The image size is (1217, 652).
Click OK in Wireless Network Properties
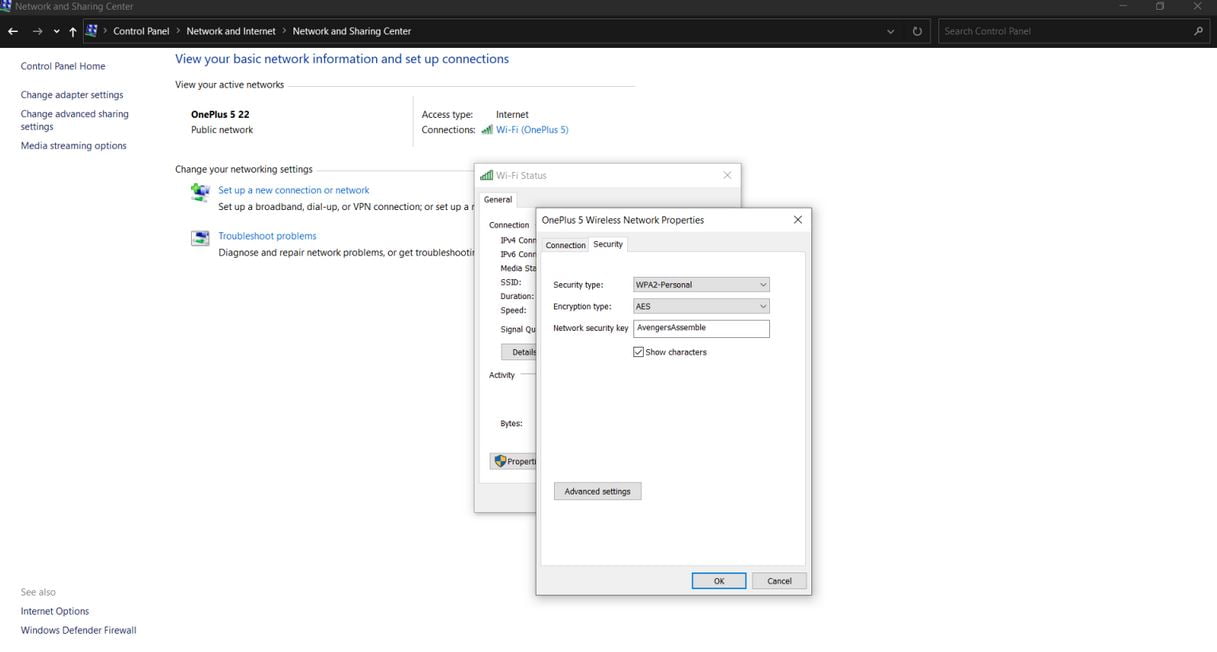pos(718,581)
